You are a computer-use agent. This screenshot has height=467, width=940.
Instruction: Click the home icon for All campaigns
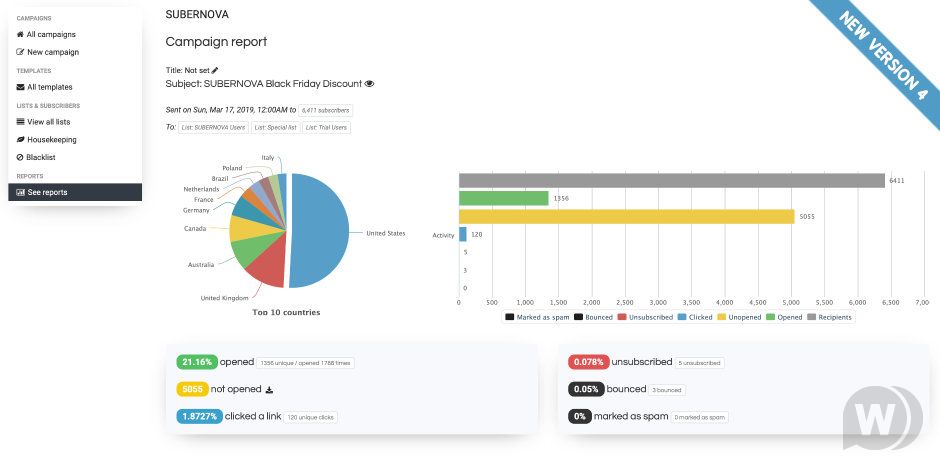tap(20, 34)
